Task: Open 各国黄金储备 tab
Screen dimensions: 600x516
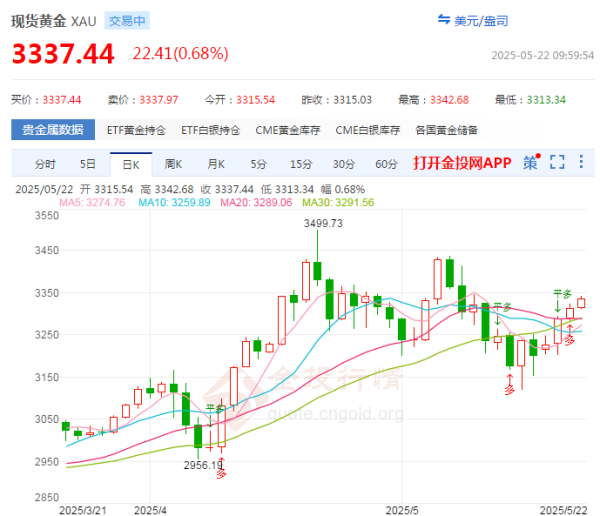Action: [x=447, y=130]
